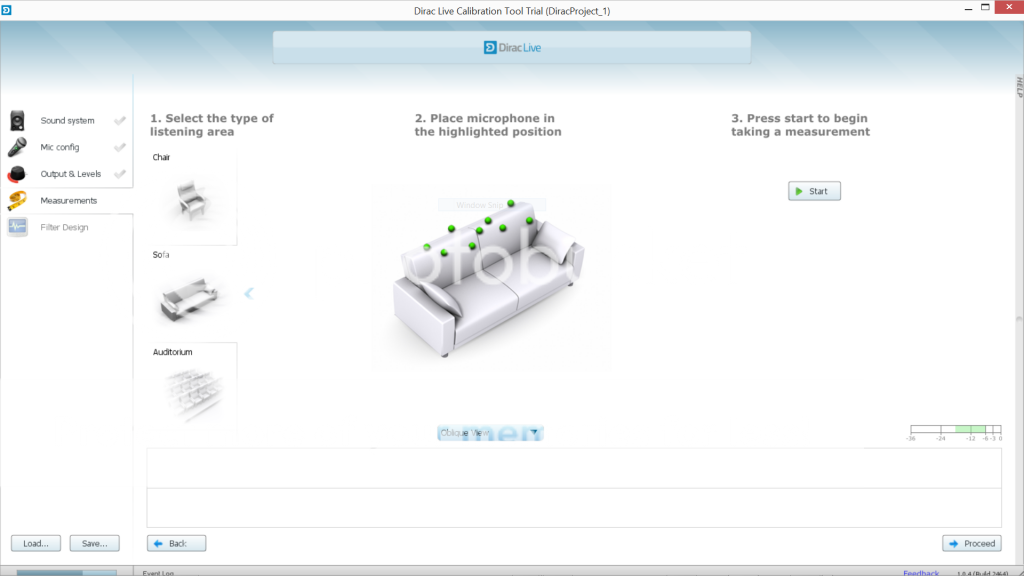Click the leftmost green microphone position dot on the sofa

click(x=427, y=247)
